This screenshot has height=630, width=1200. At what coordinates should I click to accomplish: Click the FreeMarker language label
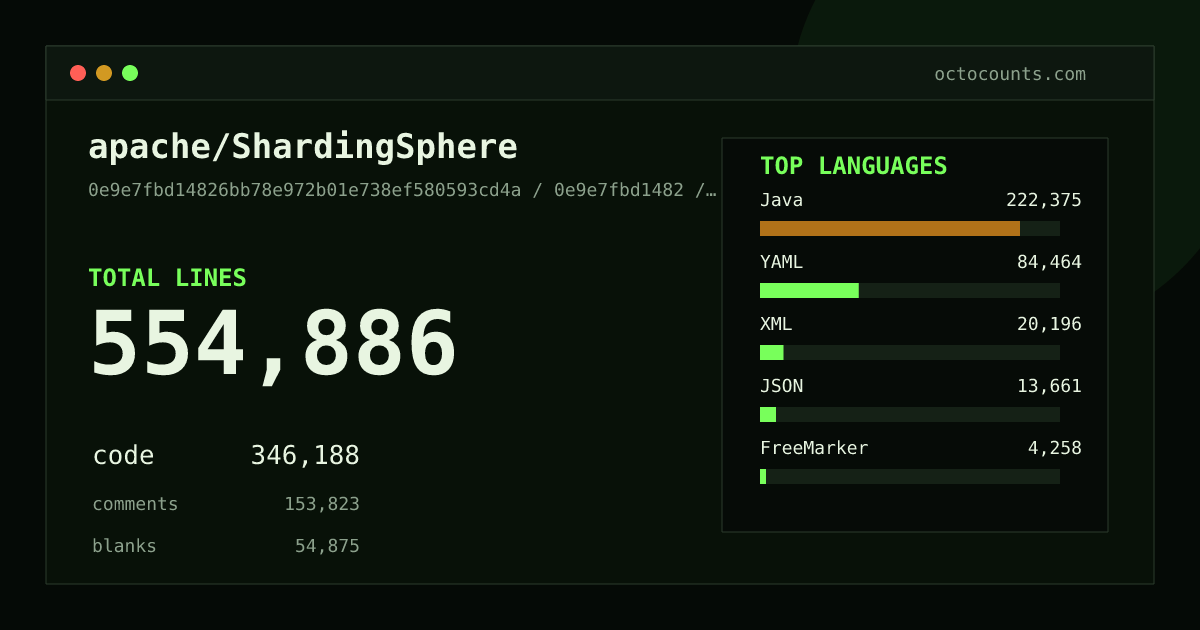[x=814, y=448]
